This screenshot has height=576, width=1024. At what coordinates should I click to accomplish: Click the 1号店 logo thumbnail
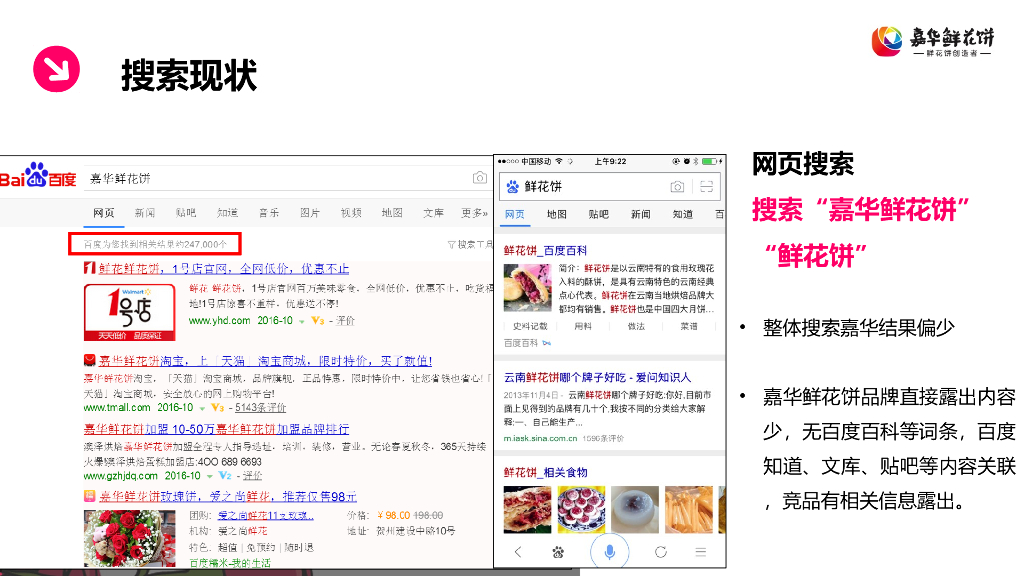[129, 312]
